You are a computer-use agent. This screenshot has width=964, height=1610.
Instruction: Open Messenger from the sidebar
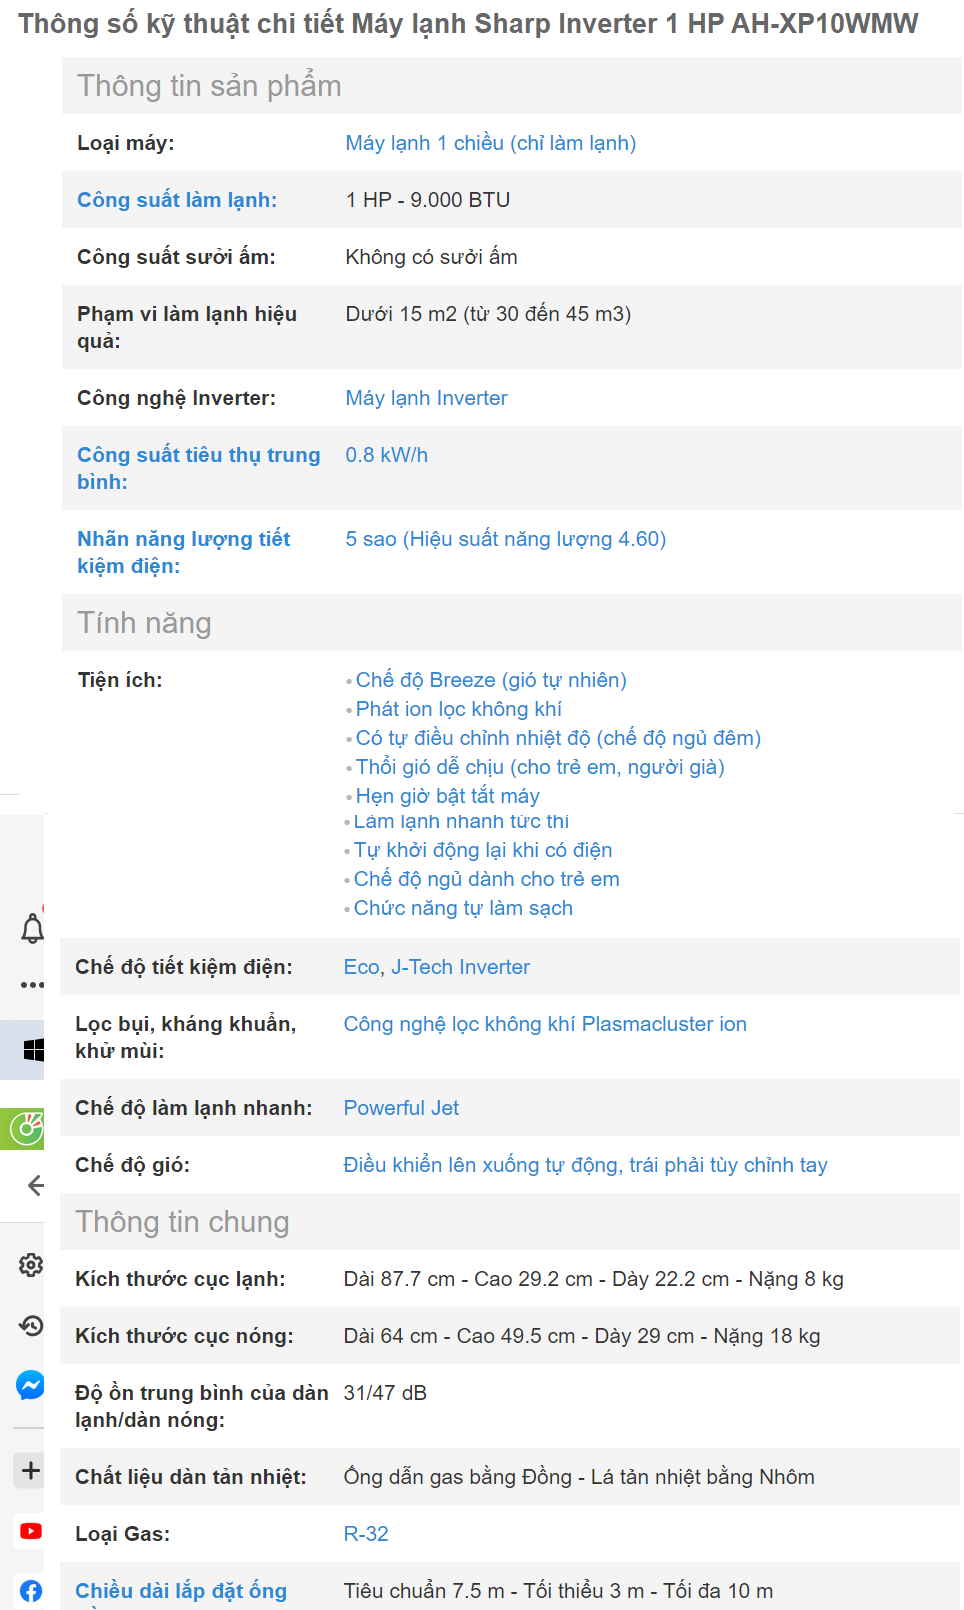click(x=30, y=1385)
